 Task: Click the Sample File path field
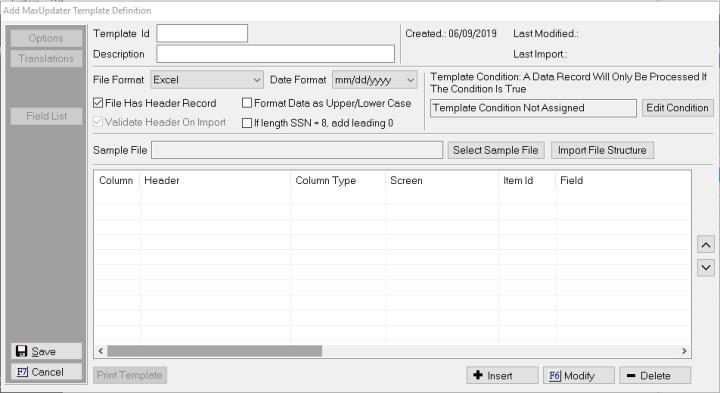pos(297,150)
